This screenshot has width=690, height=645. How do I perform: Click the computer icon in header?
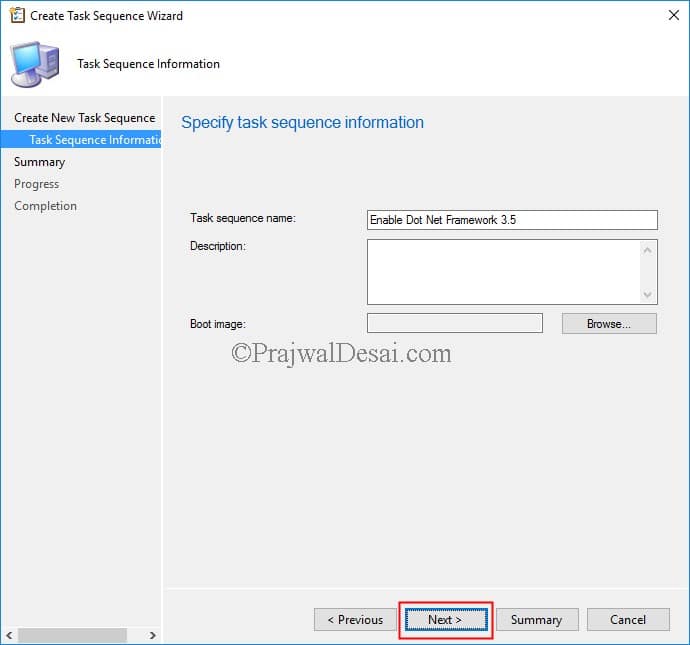35,64
